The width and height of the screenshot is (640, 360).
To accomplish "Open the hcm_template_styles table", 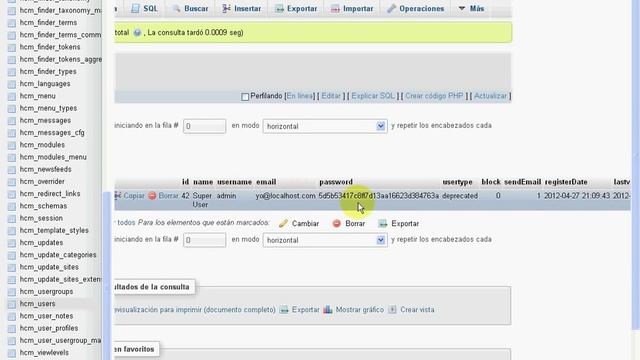I will tap(54, 230).
